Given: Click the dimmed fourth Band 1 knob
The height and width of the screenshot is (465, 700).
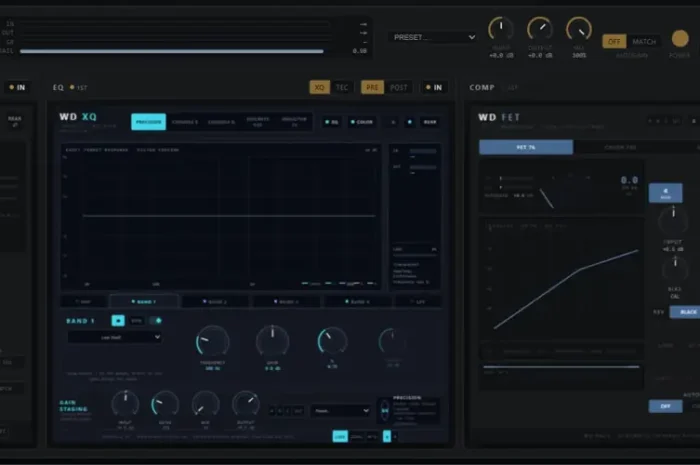Looking at the screenshot, I should (392, 341).
